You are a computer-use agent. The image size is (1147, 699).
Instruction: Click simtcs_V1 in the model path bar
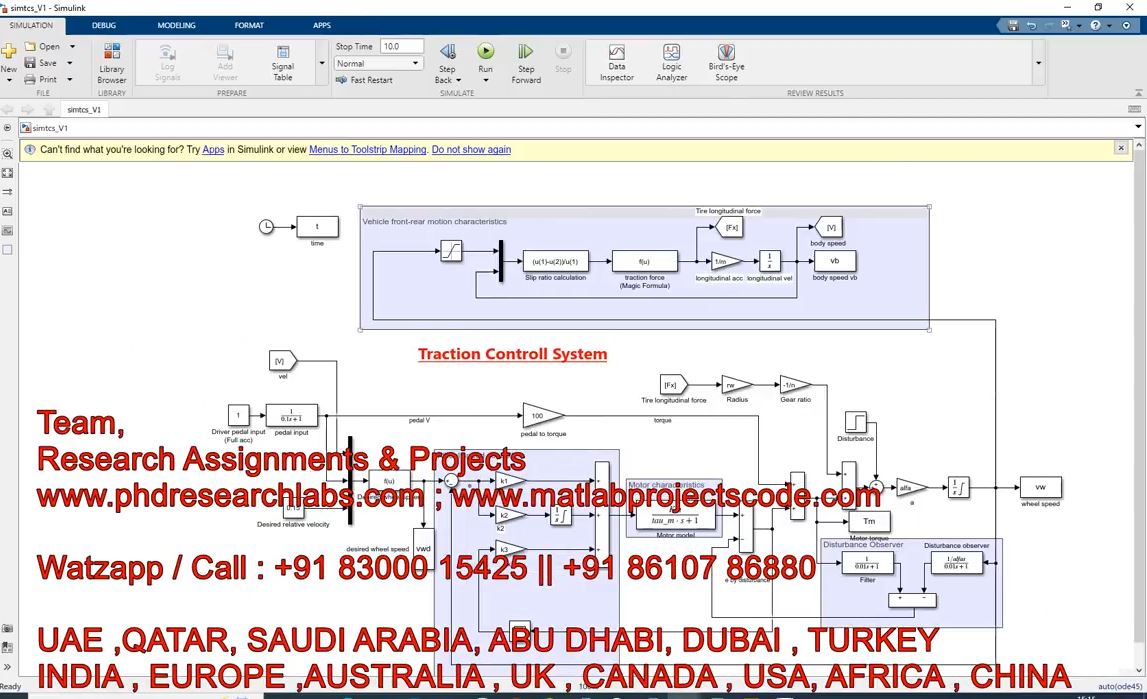50,128
